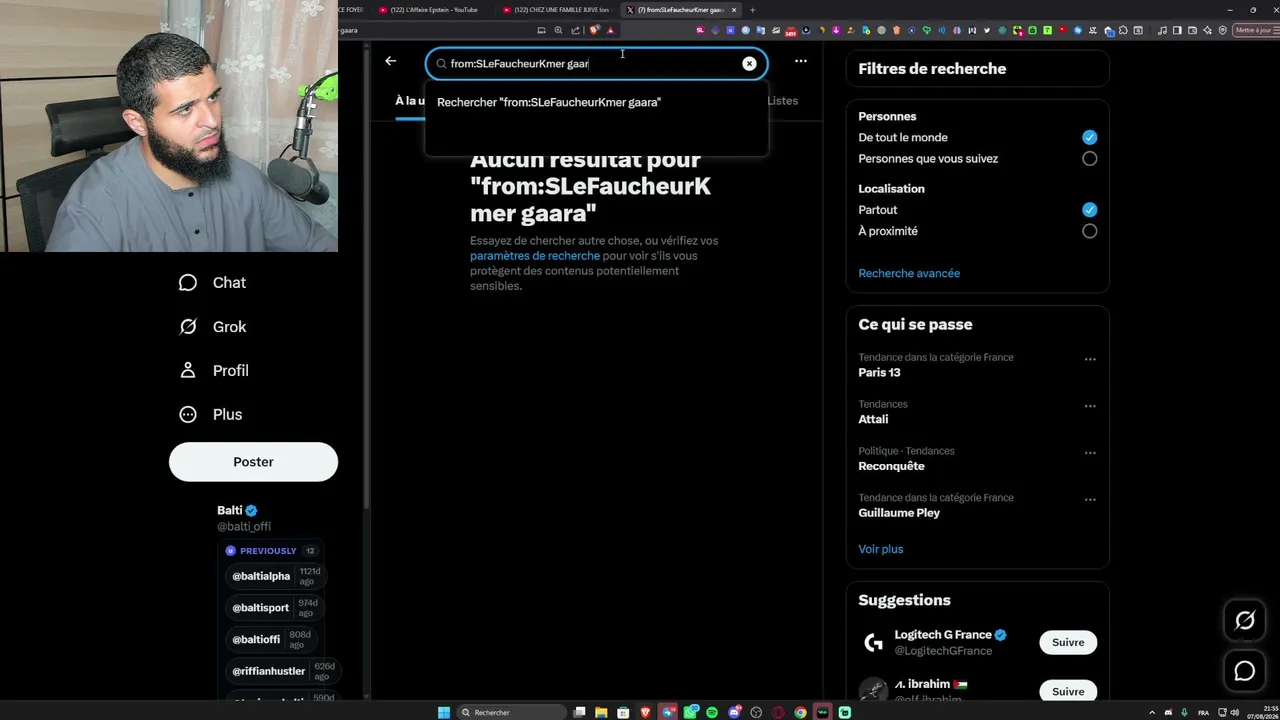Viewport: 1280px width, 720px height.
Task: Open Brave browser from the taskbar
Action: 645,712
